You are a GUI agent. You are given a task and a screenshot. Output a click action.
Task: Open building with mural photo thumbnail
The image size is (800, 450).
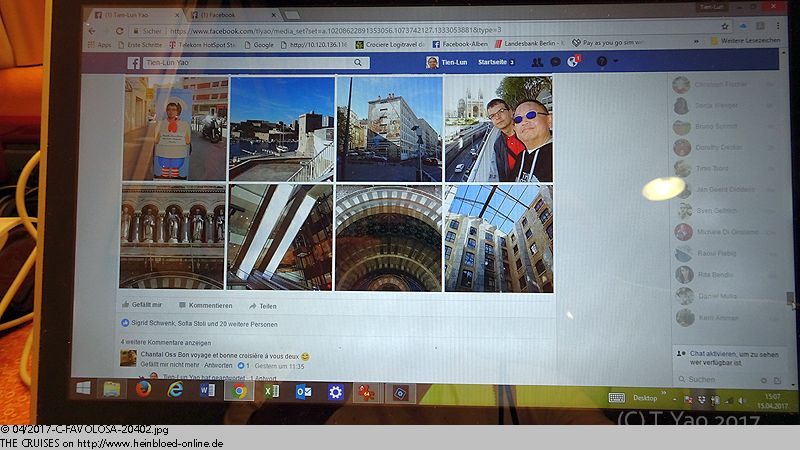(389, 129)
